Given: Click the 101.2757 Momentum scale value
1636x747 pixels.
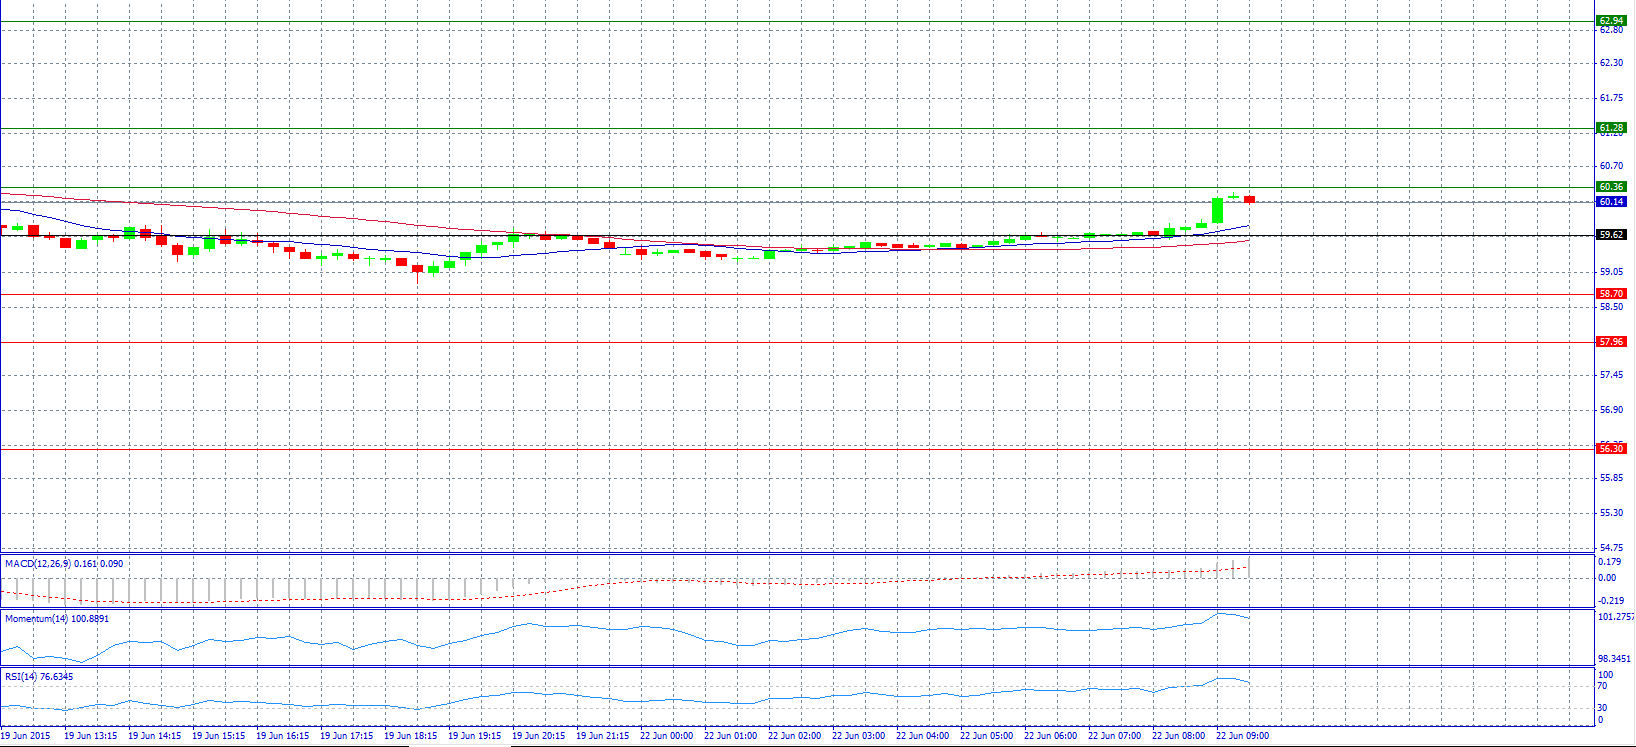Looking at the screenshot, I should point(1616,618).
